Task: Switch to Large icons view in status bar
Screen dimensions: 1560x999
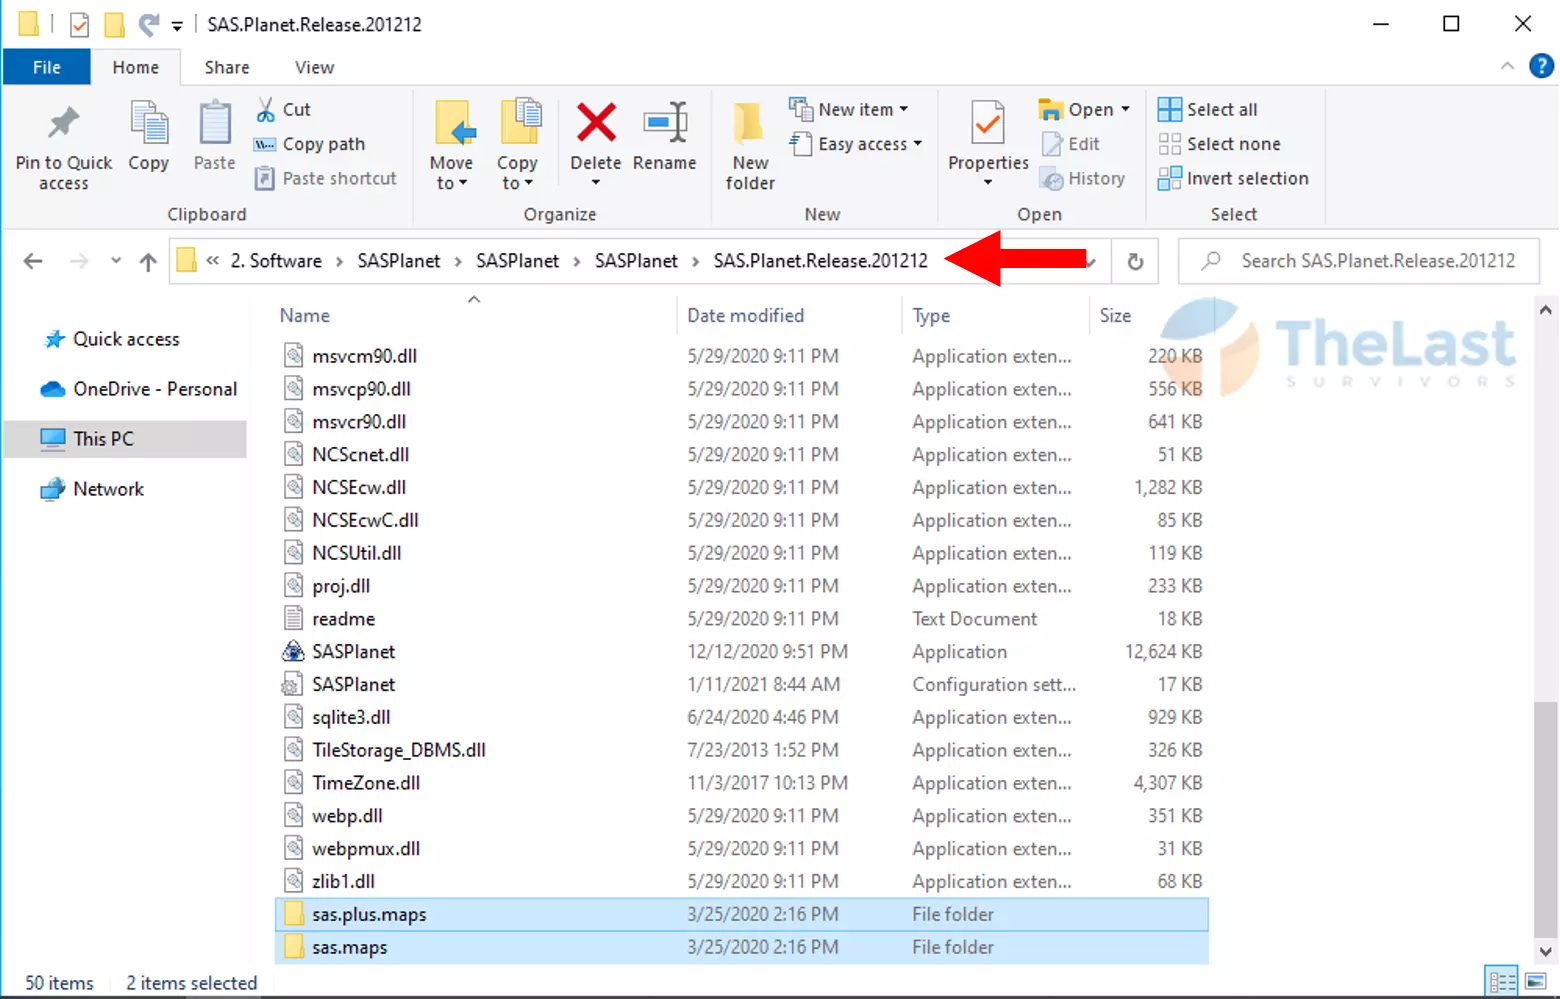Action: click(1537, 982)
